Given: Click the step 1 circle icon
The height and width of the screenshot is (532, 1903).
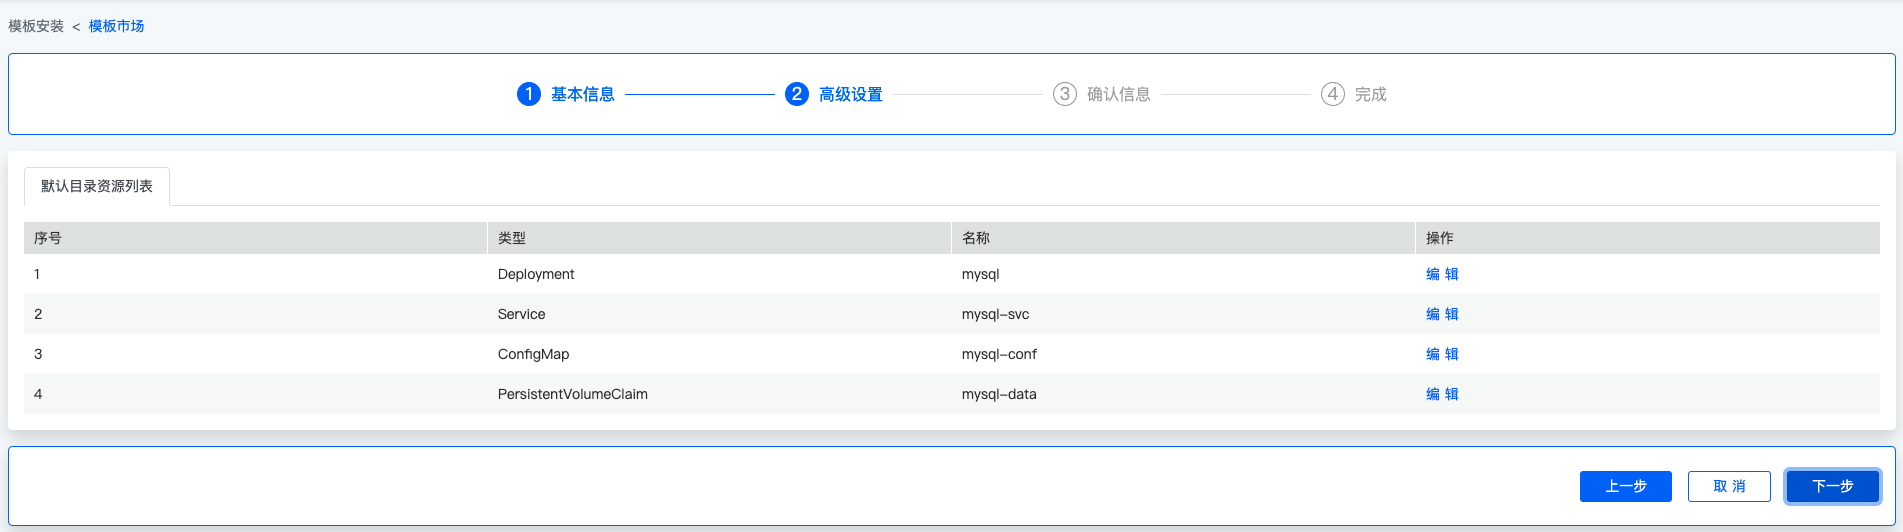Looking at the screenshot, I should [529, 94].
